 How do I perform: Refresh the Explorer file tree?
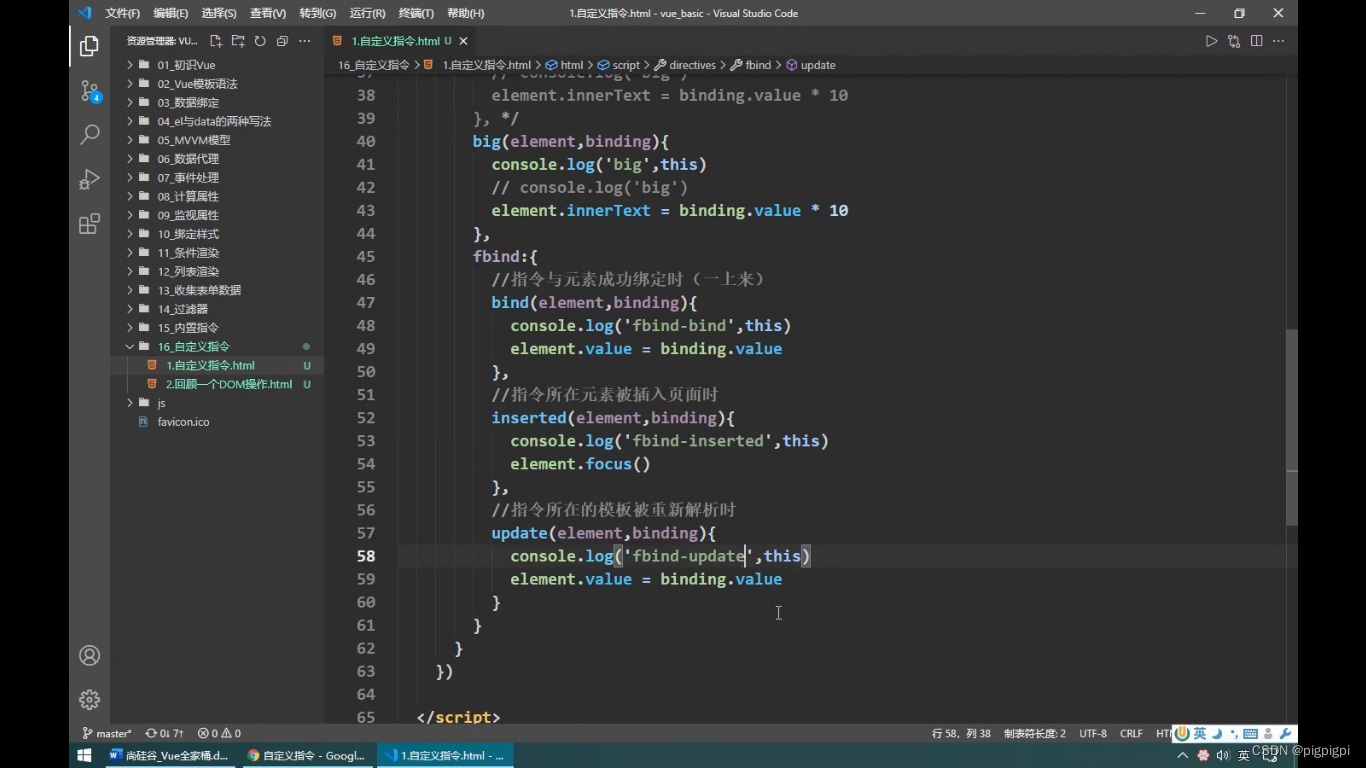(x=260, y=41)
